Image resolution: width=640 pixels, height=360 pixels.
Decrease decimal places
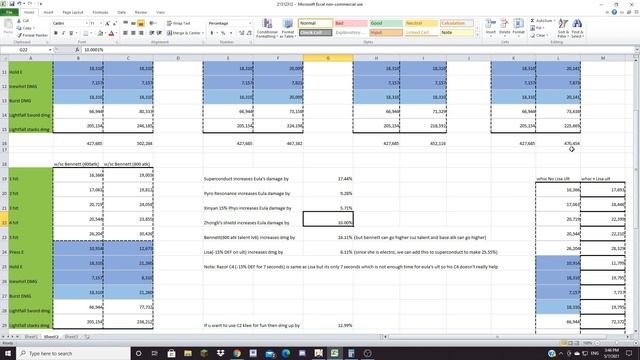pyautogui.click(x=249, y=33)
